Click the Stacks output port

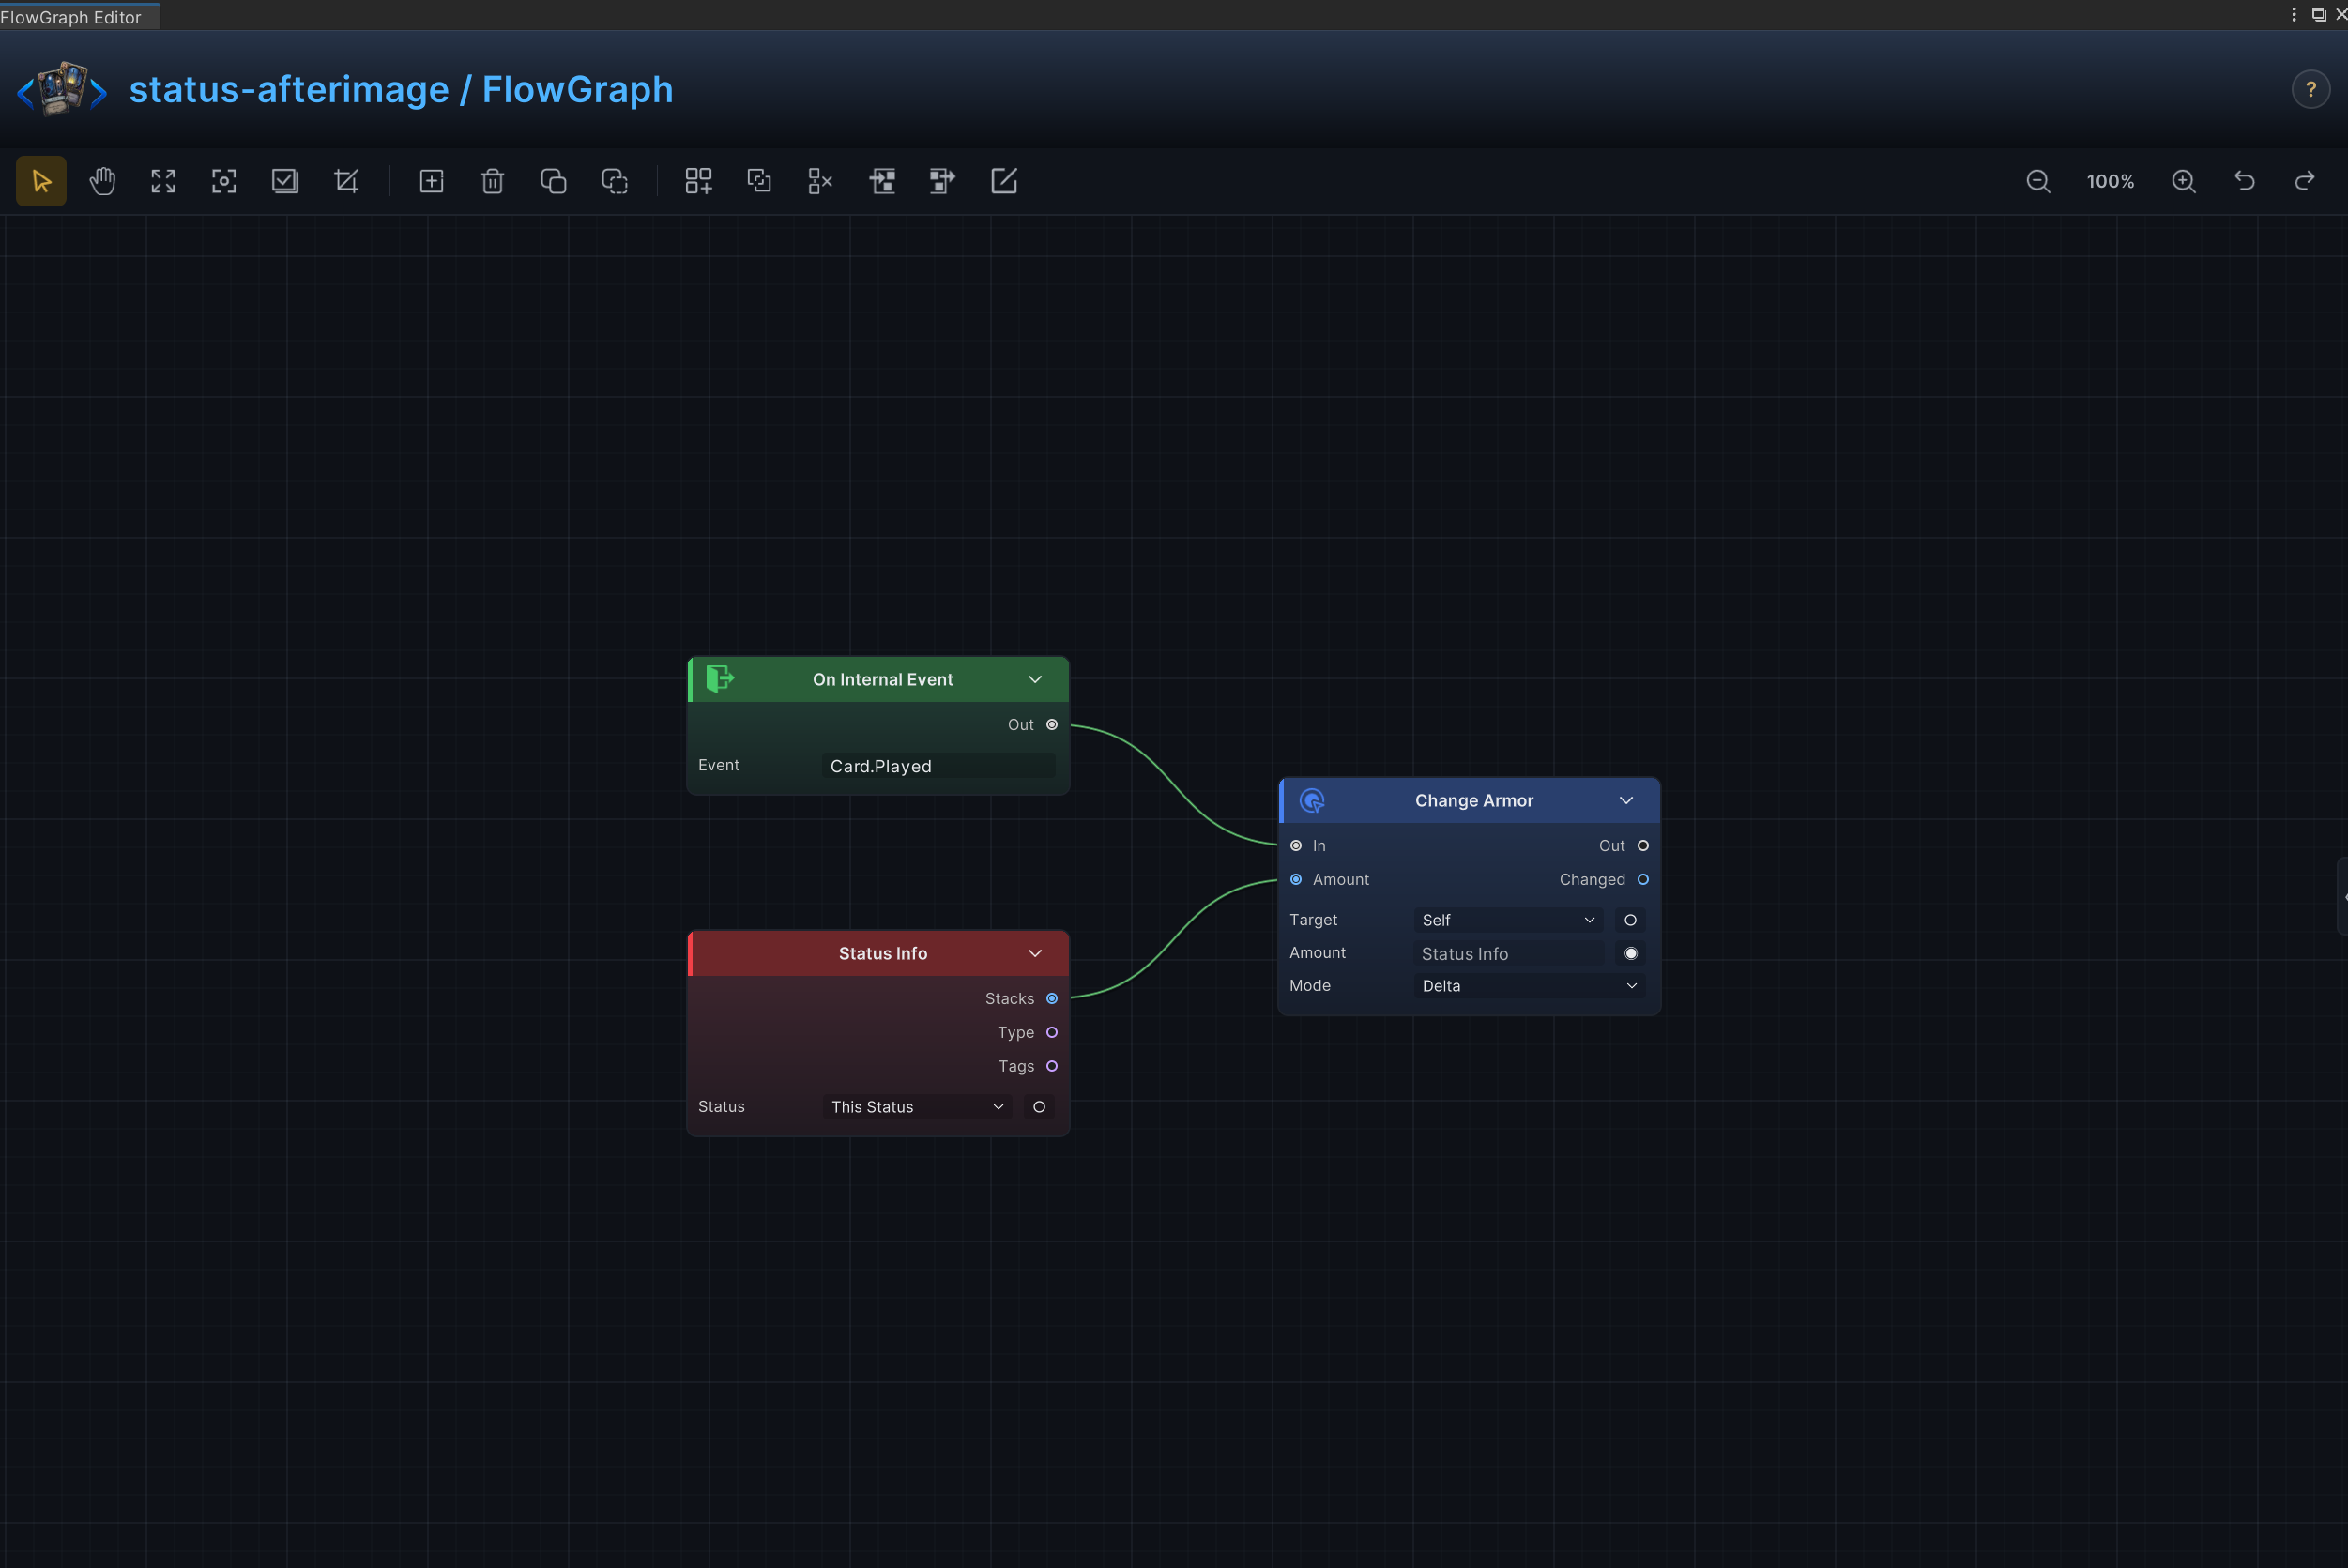pyautogui.click(x=1052, y=999)
